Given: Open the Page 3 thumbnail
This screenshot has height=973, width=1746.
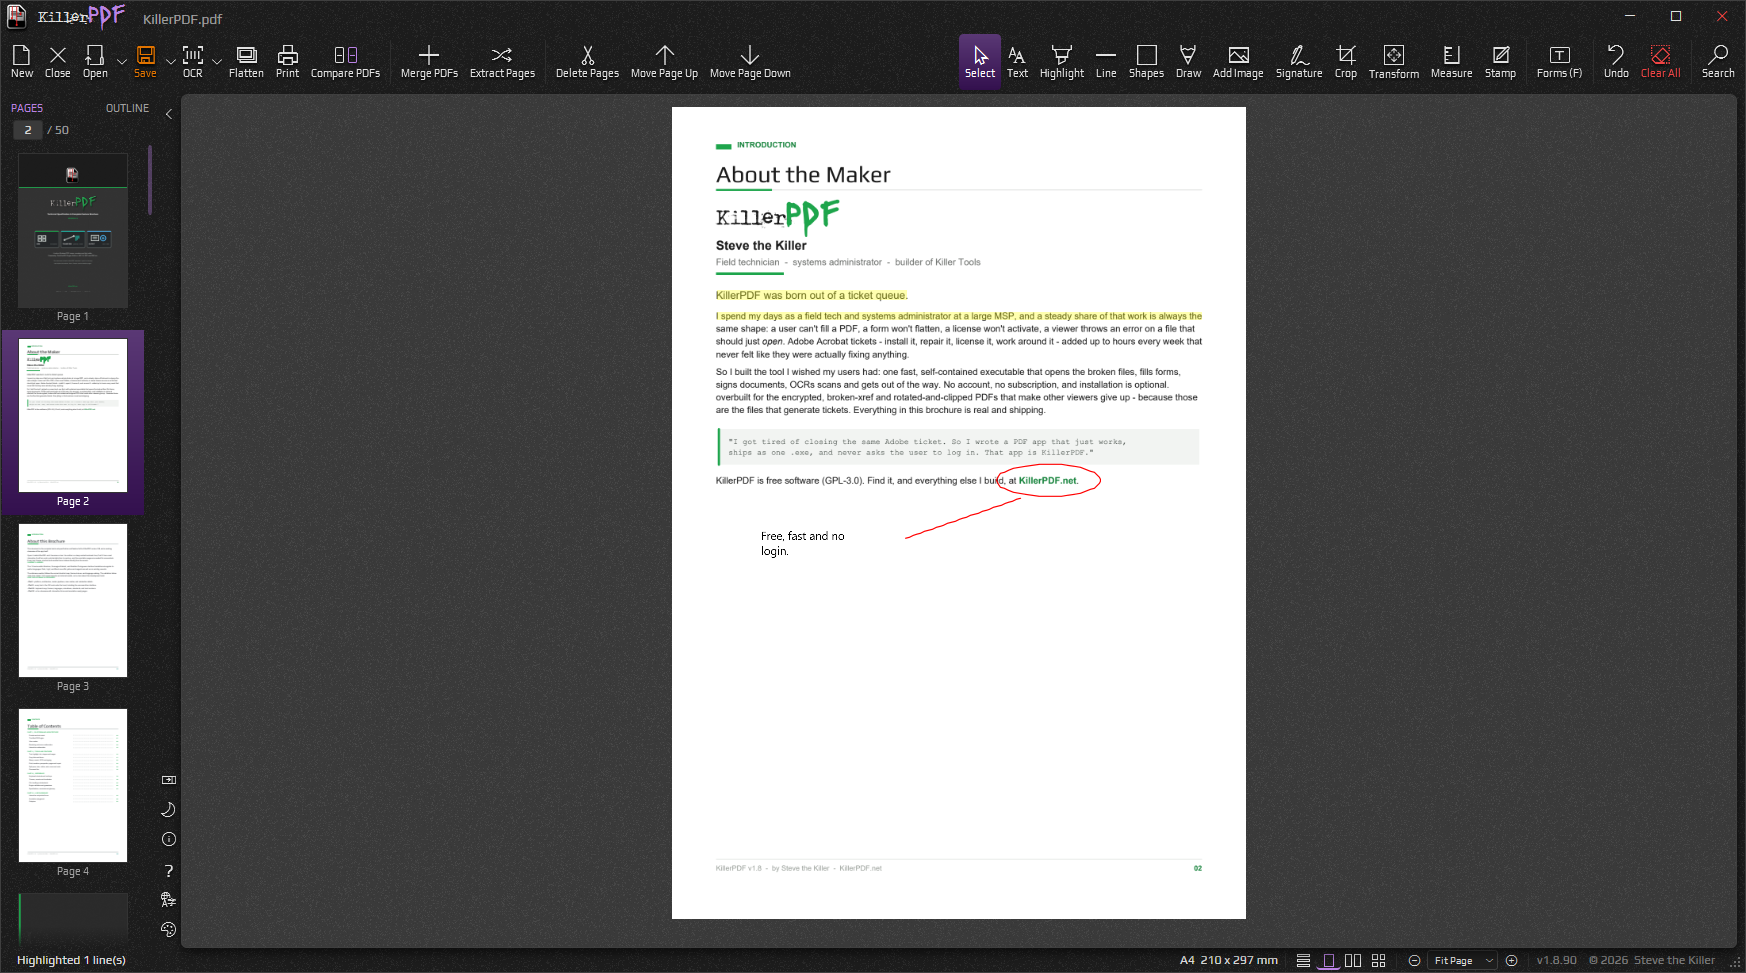Looking at the screenshot, I should (x=73, y=600).
